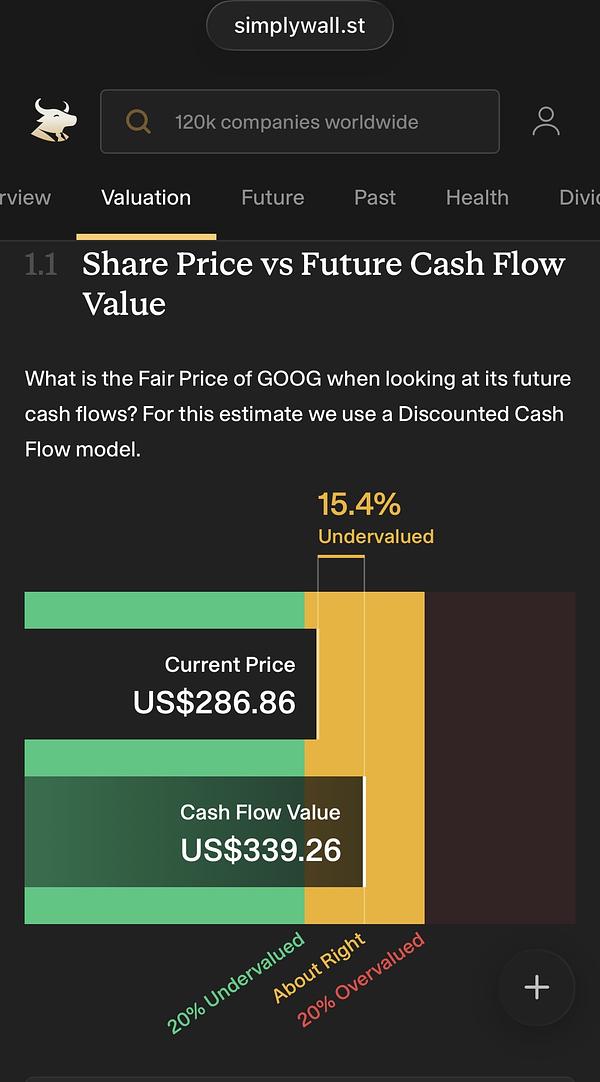Switch to the Valuation tab
600x1082 pixels.
click(x=146, y=197)
